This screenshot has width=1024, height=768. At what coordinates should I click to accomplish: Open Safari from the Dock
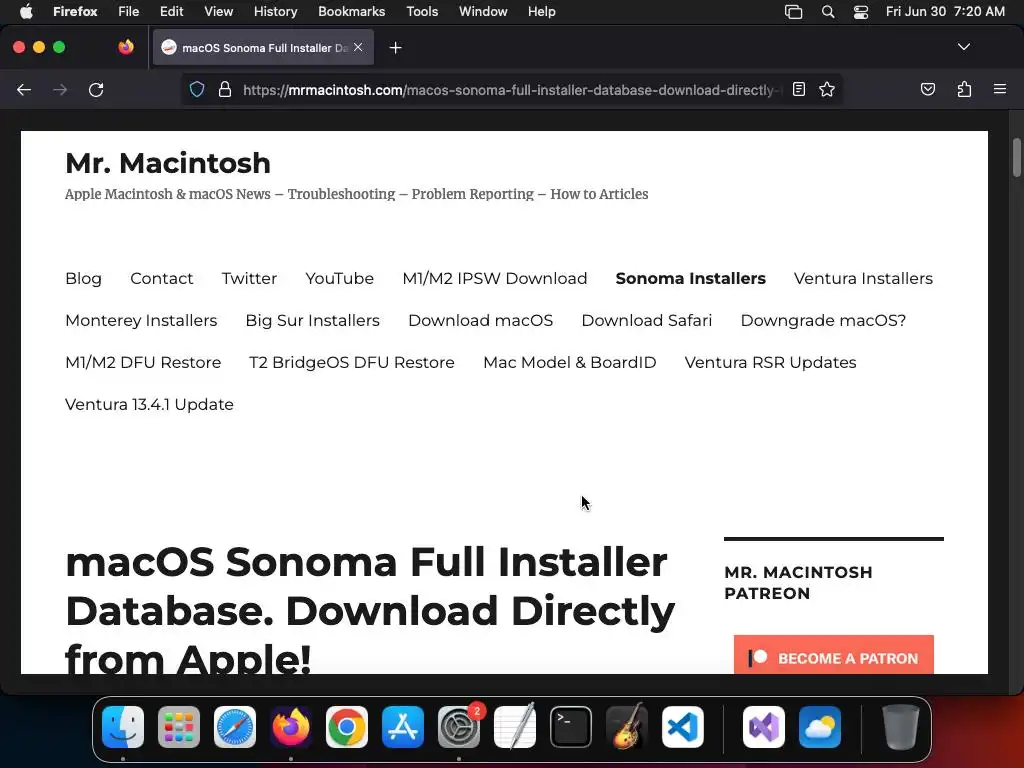point(235,727)
